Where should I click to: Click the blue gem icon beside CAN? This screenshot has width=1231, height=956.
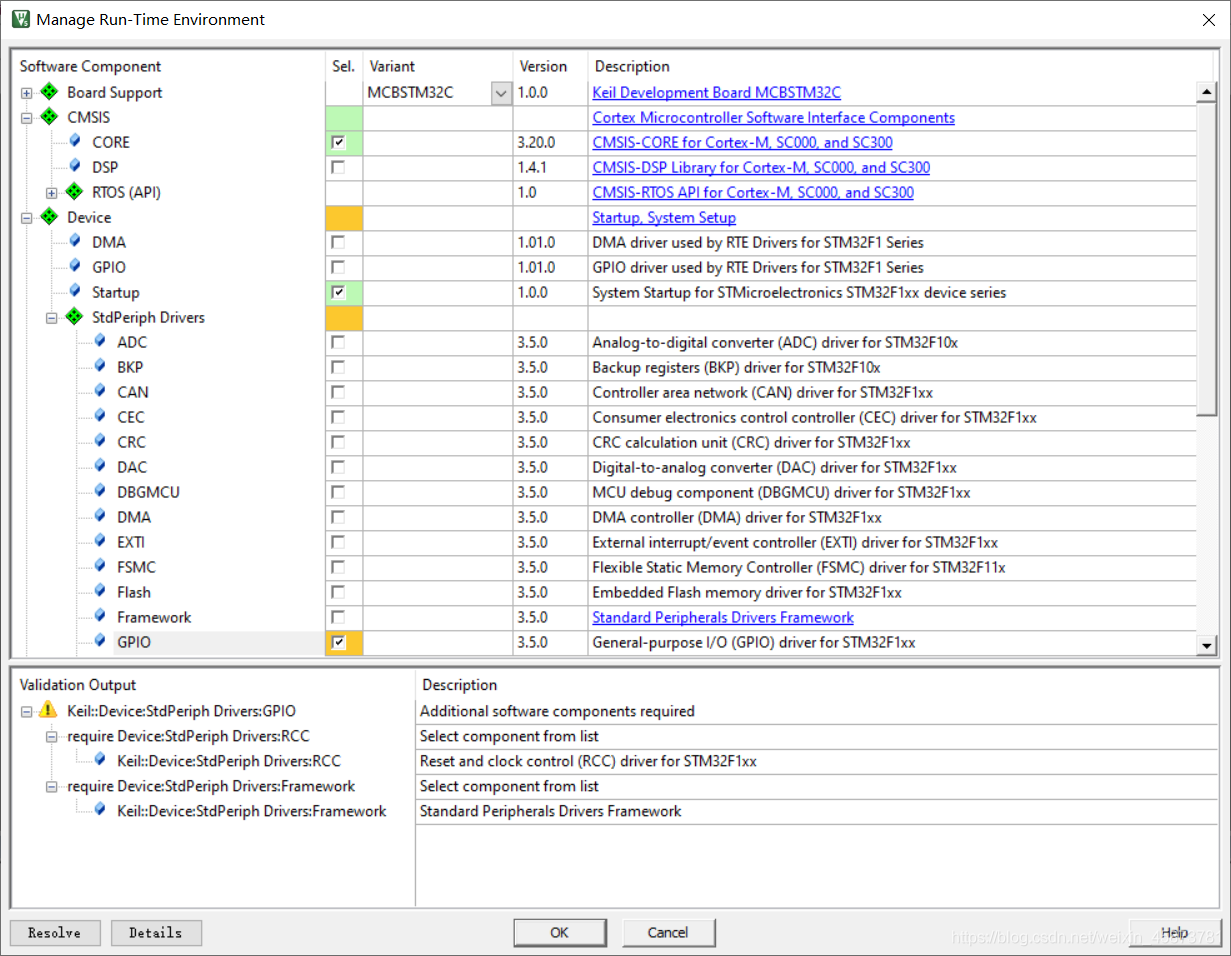point(100,391)
